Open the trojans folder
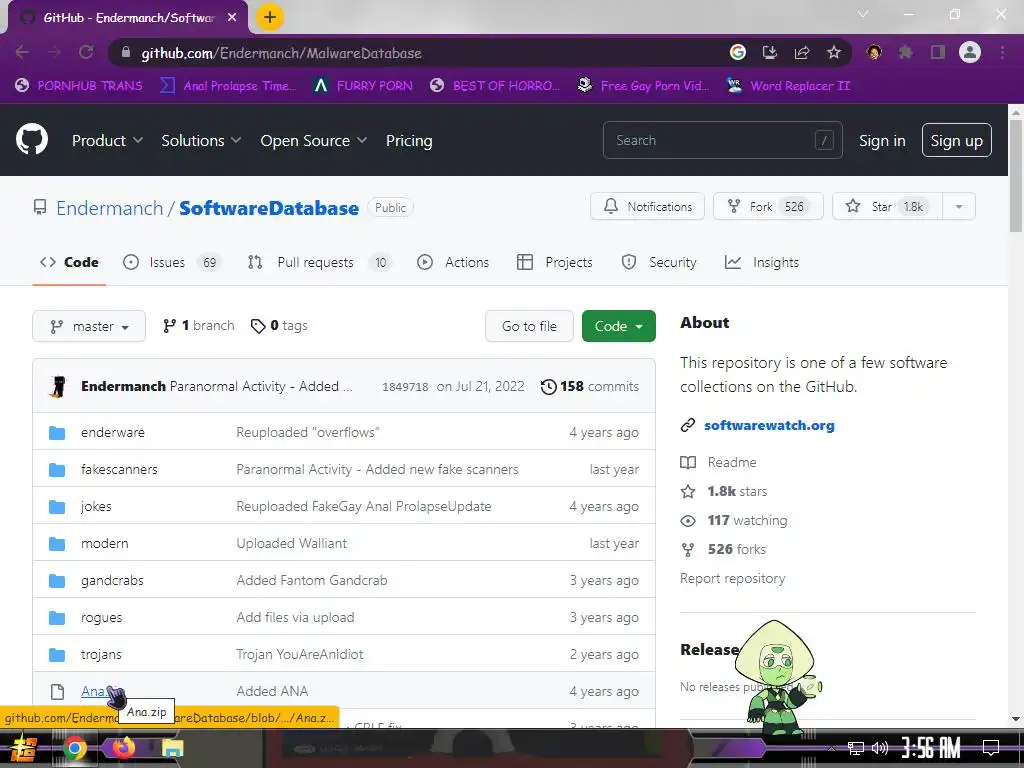1024x768 pixels. [101, 654]
